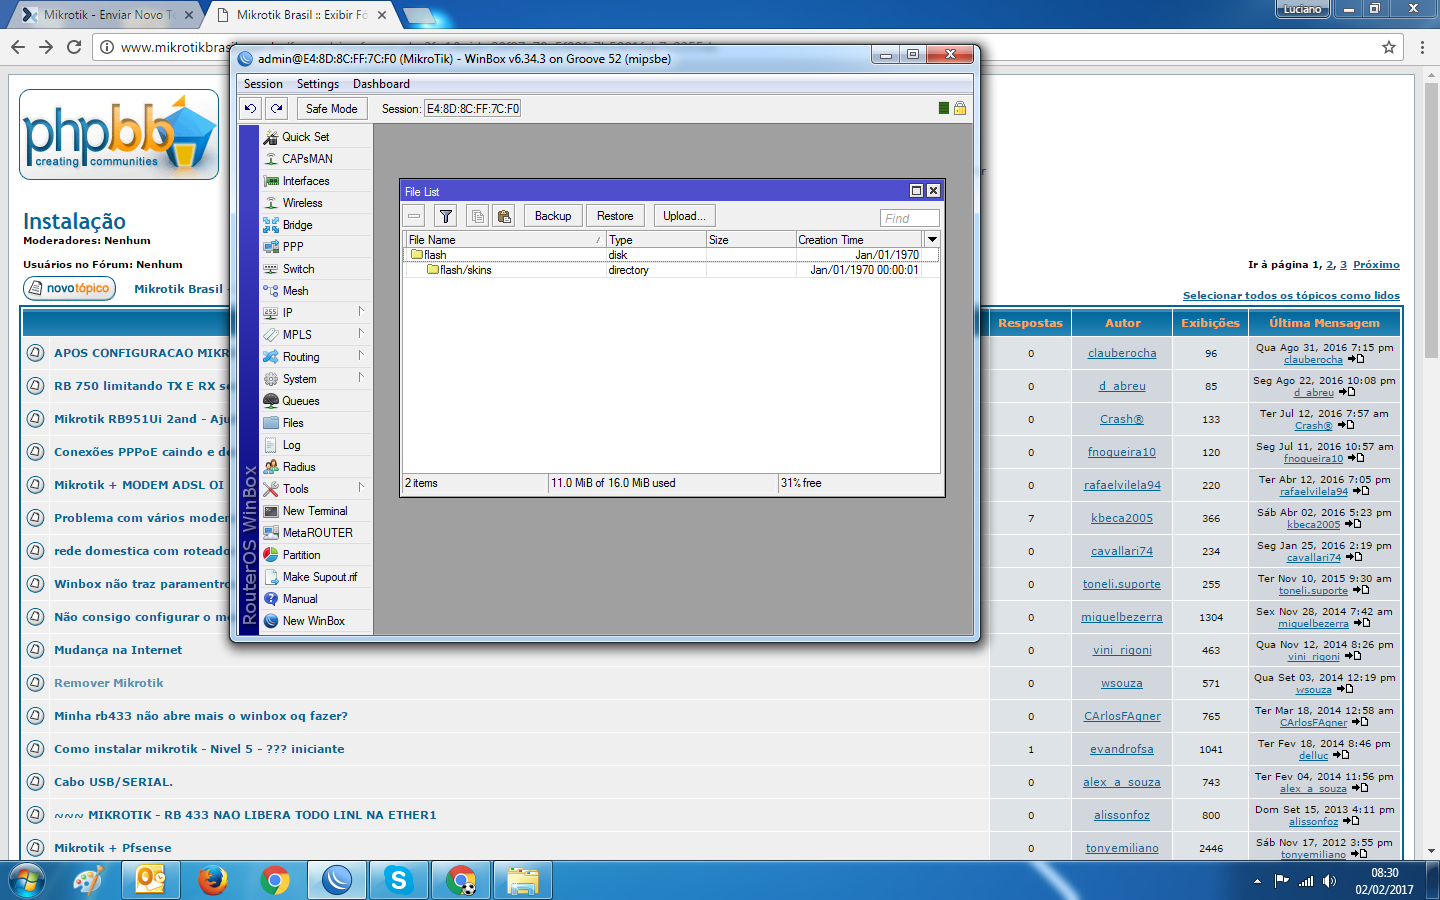Image resolution: width=1440 pixels, height=900 pixels.
Task: Click the Session address field in WinBox
Action: coord(473,109)
